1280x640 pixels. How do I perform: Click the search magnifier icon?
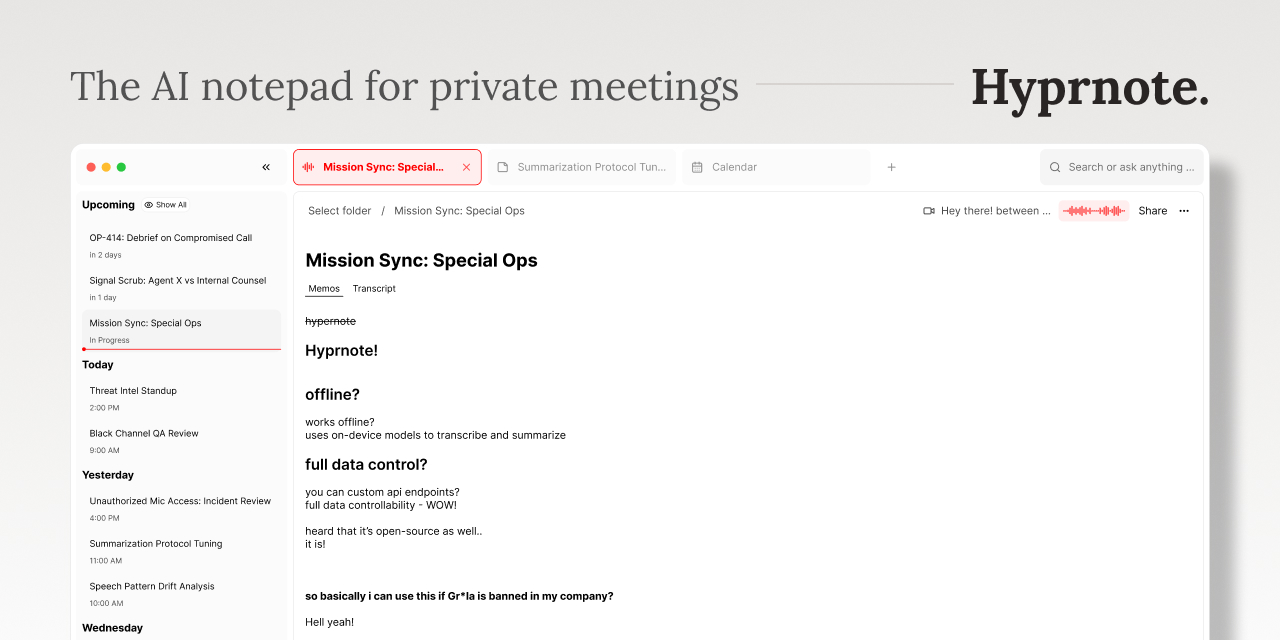click(x=1055, y=167)
